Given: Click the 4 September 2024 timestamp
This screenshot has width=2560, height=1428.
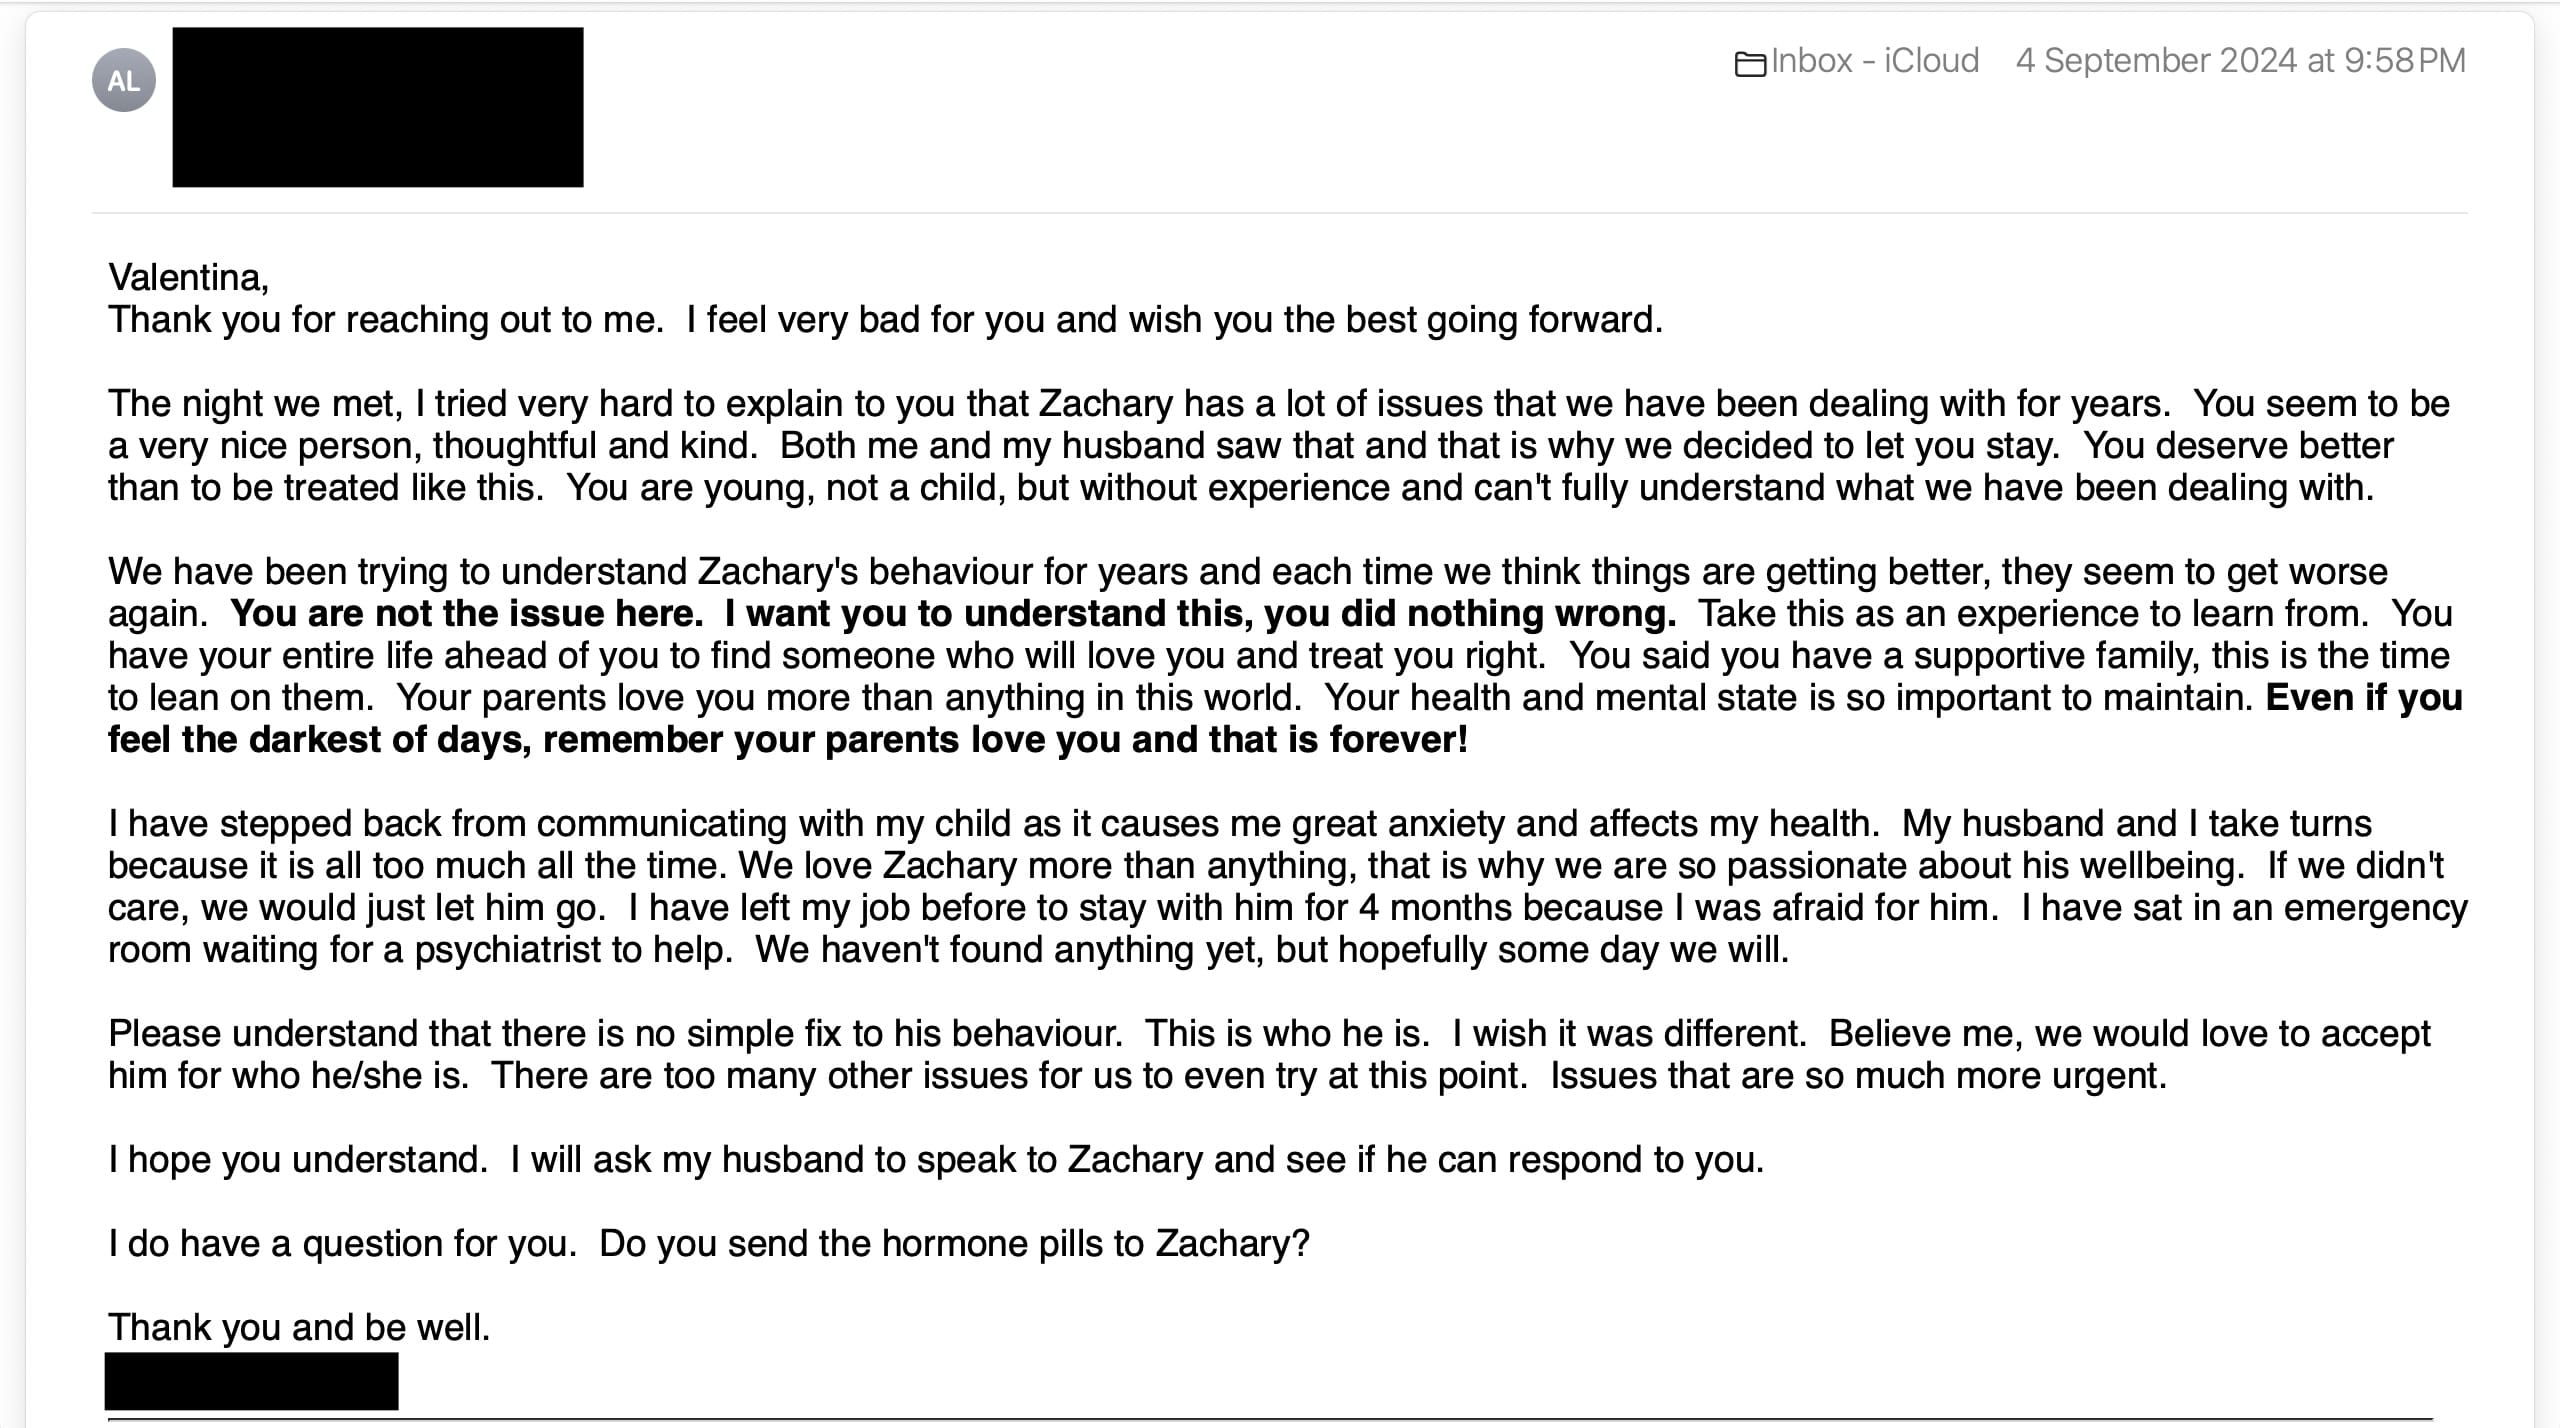Looking at the screenshot, I should [x=2240, y=61].
